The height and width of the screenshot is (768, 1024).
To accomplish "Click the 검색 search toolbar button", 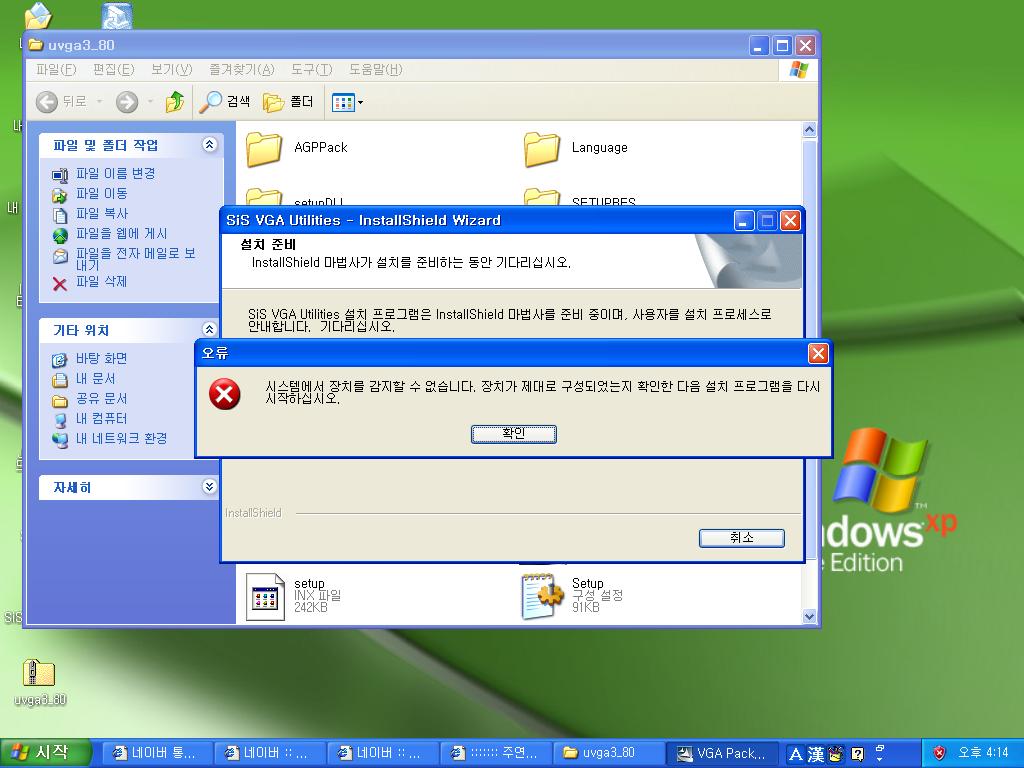I will click(x=225, y=102).
